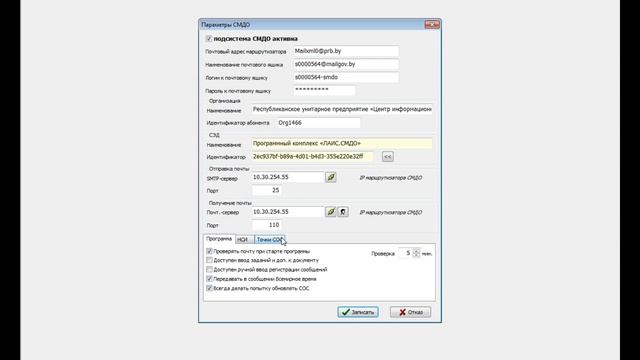Click the "Почтовый адрес маршрутизатора" label
Viewport: 640px width, 360px height.
click(246, 52)
